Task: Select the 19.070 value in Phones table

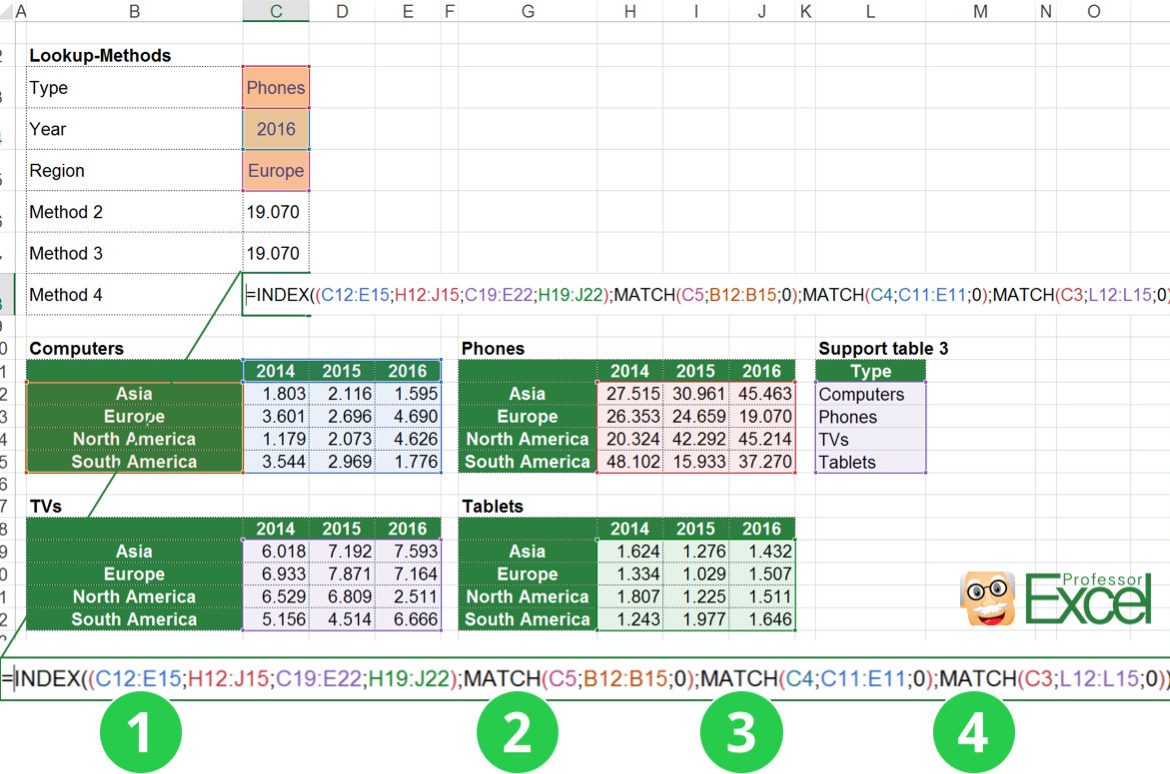Action: pyautogui.click(x=762, y=416)
